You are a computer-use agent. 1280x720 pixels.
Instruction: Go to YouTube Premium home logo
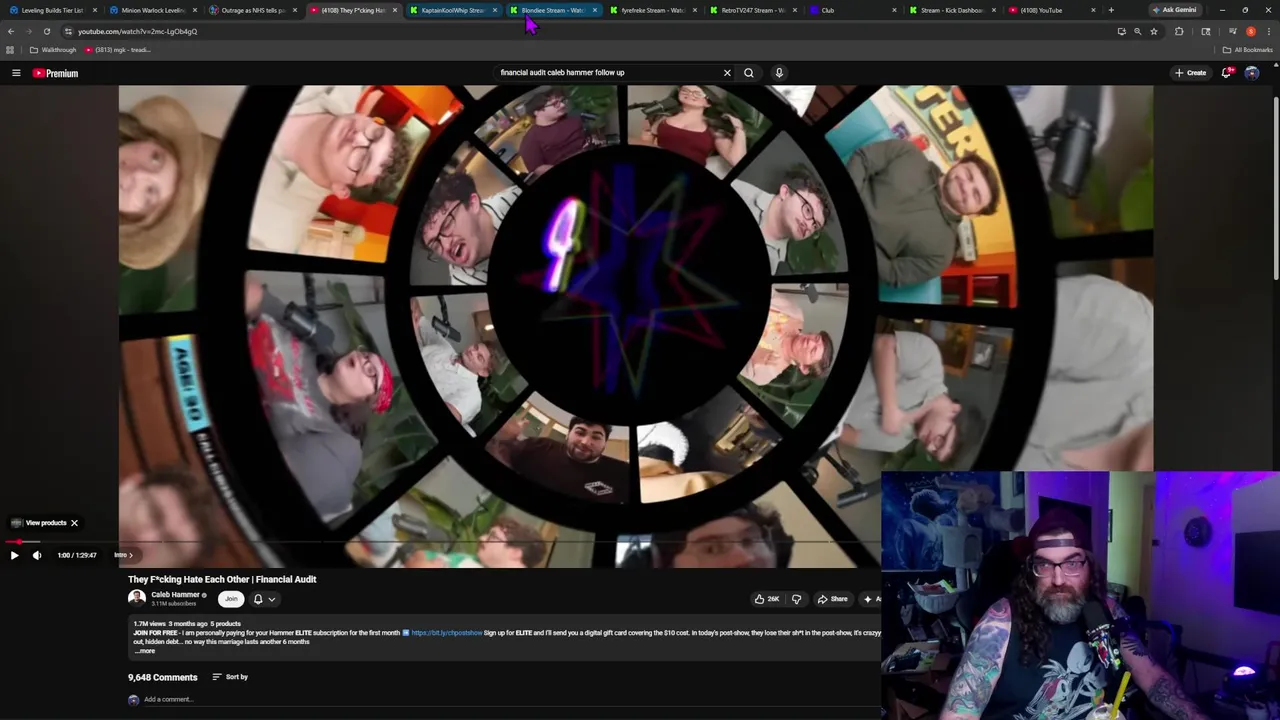[x=55, y=73]
